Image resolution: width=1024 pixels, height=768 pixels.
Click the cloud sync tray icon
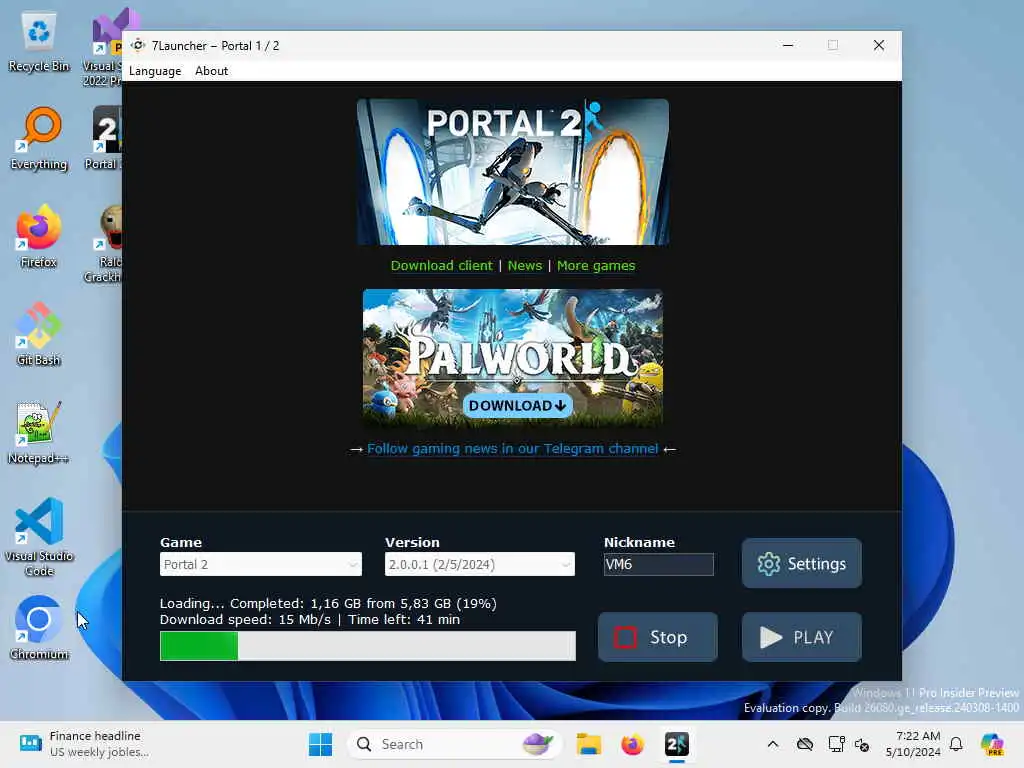[805, 744]
